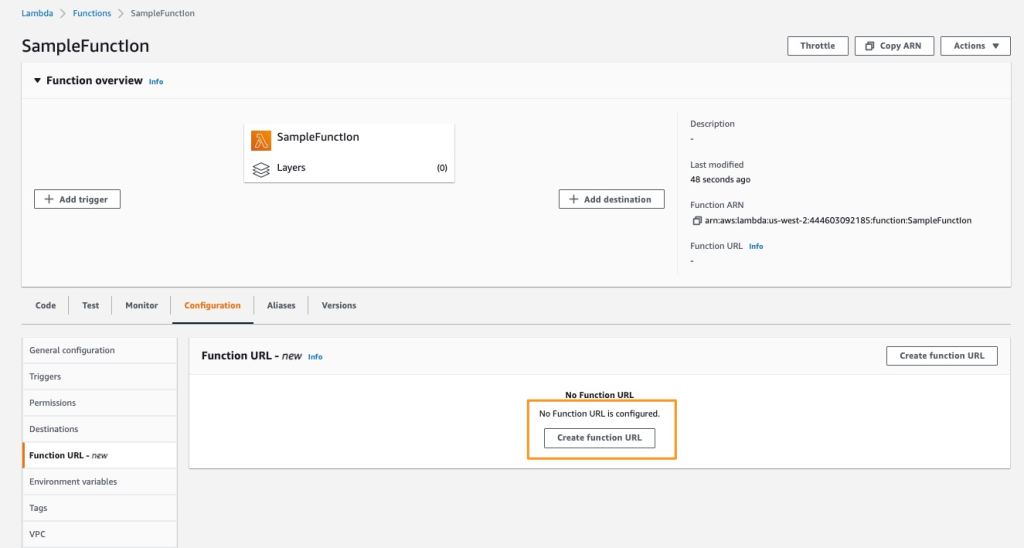The width and height of the screenshot is (1024, 548).
Task: Click the Functions breadcrumb link
Action: pyautogui.click(x=92, y=13)
